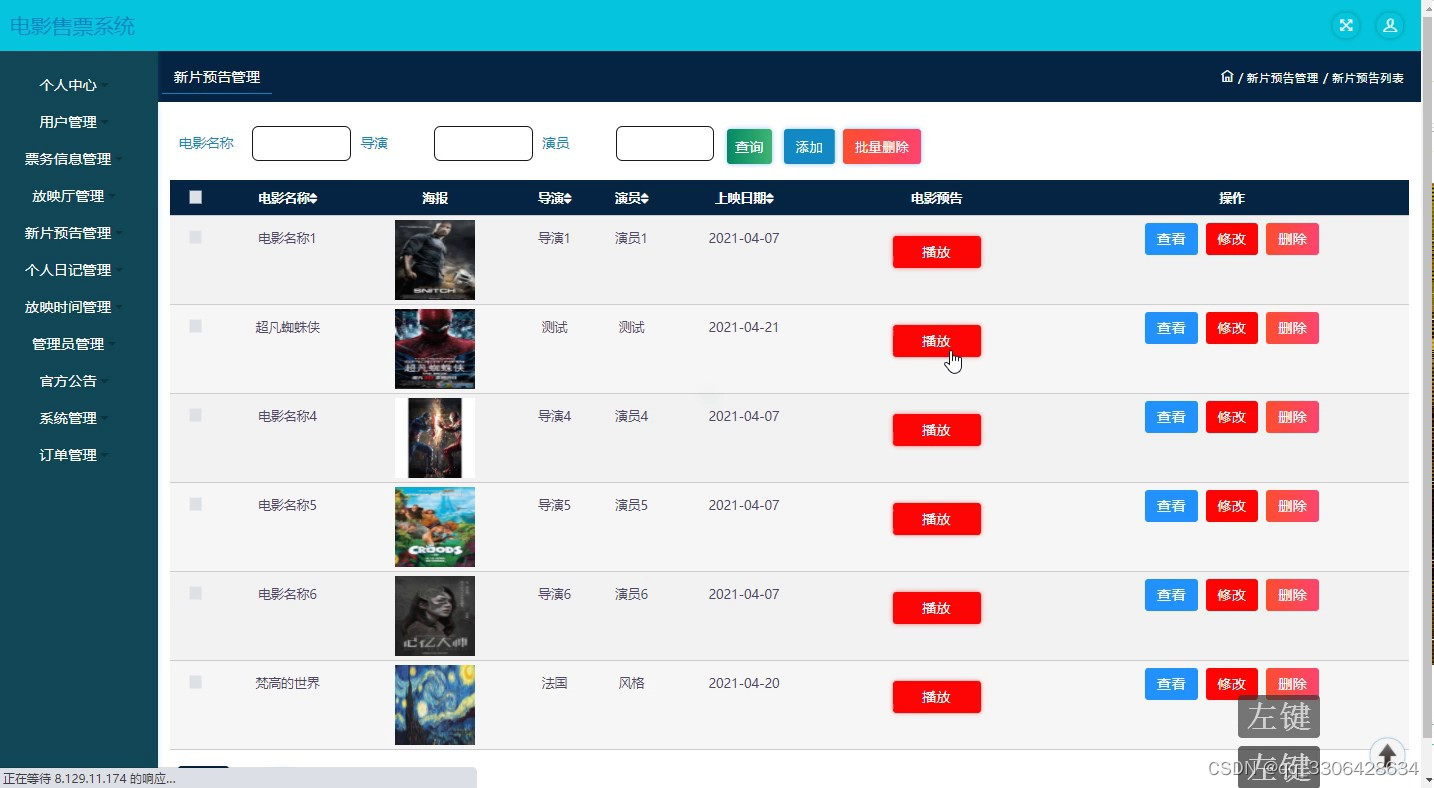Edit the 超凡蜘蛛侠 entry
Viewport: 1434px width, 788px height.
point(1232,328)
